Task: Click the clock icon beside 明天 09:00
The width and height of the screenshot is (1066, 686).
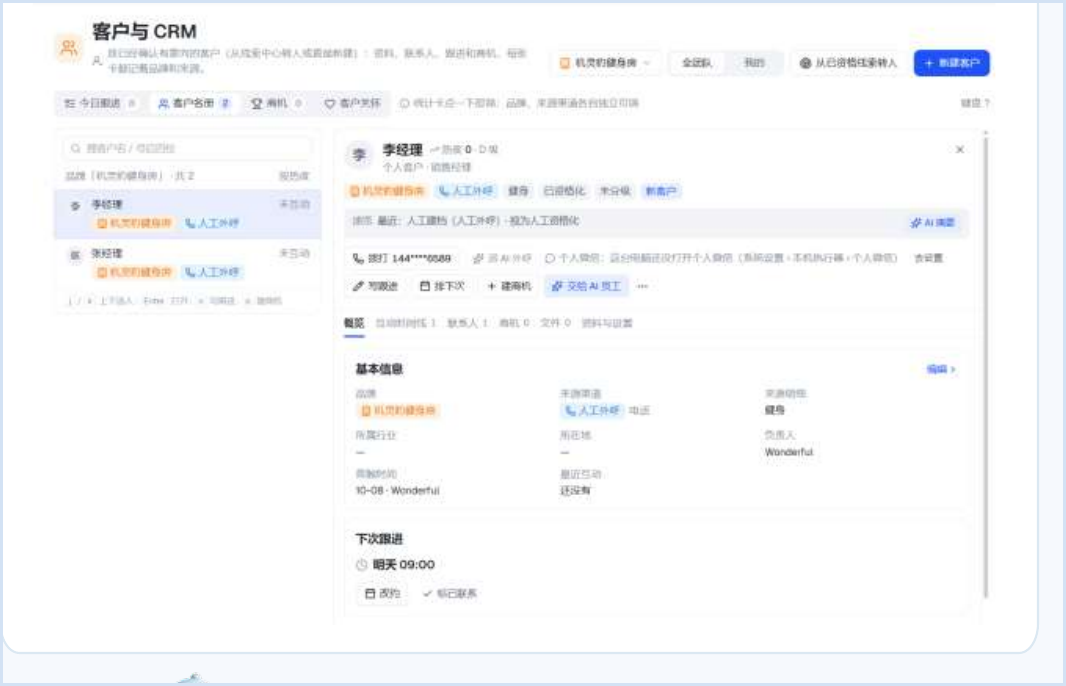Action: tap(362, 565)
